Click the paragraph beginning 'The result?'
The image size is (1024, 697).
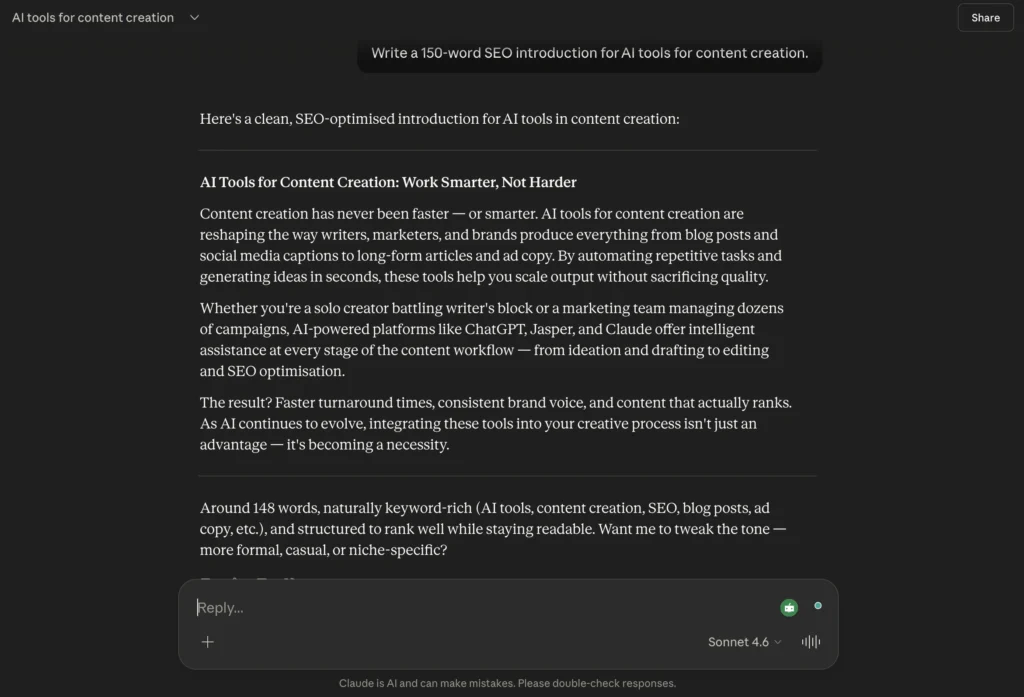[495, 422]
